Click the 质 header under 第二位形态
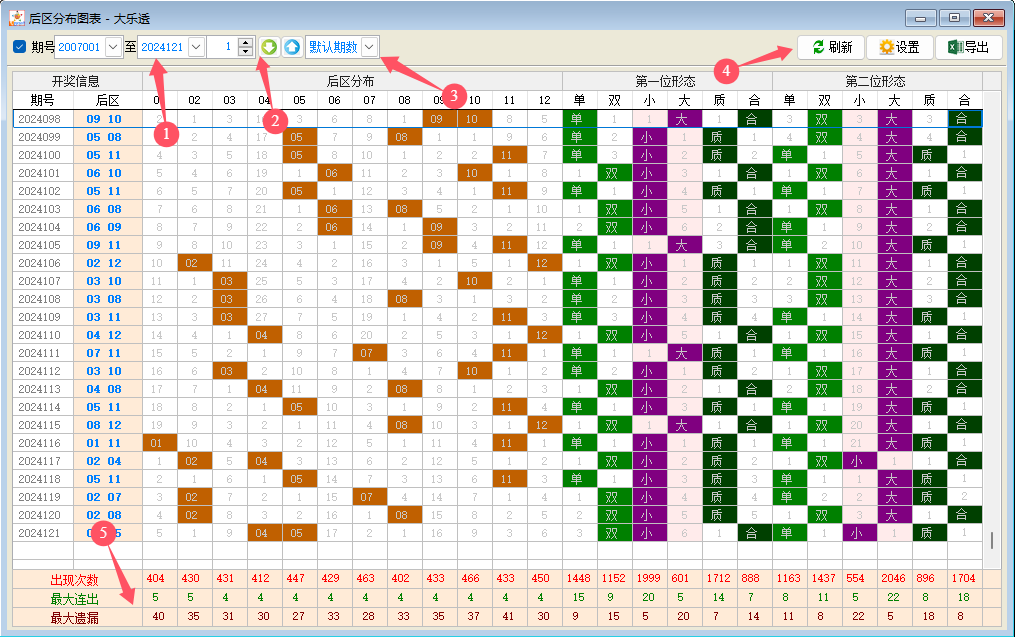Viewport: 1015px width, 637px height. (x=929, y=100)
